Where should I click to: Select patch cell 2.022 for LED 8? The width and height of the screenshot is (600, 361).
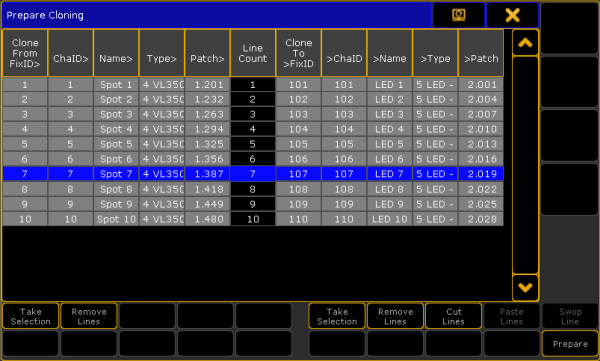(481, 189)
